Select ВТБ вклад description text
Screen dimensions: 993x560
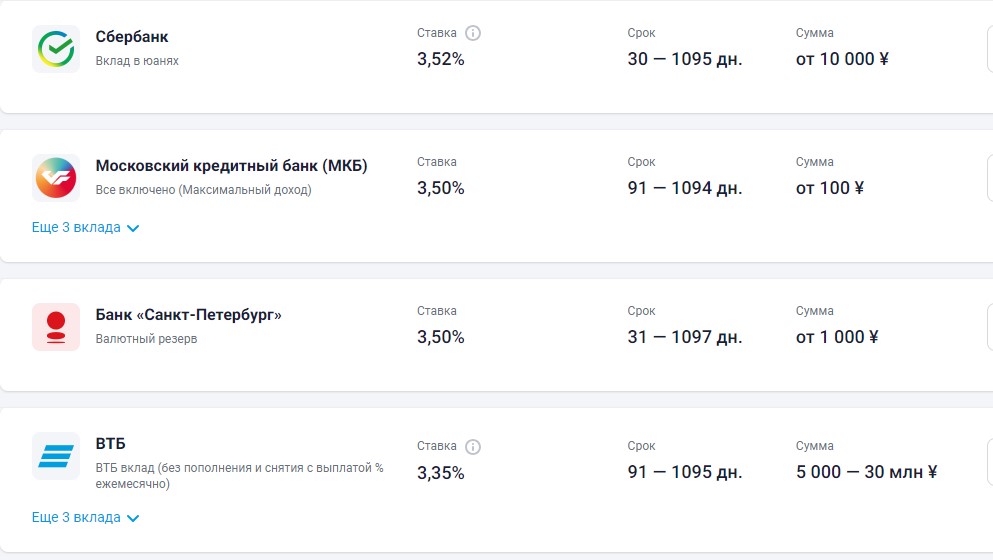pos(239,476)
